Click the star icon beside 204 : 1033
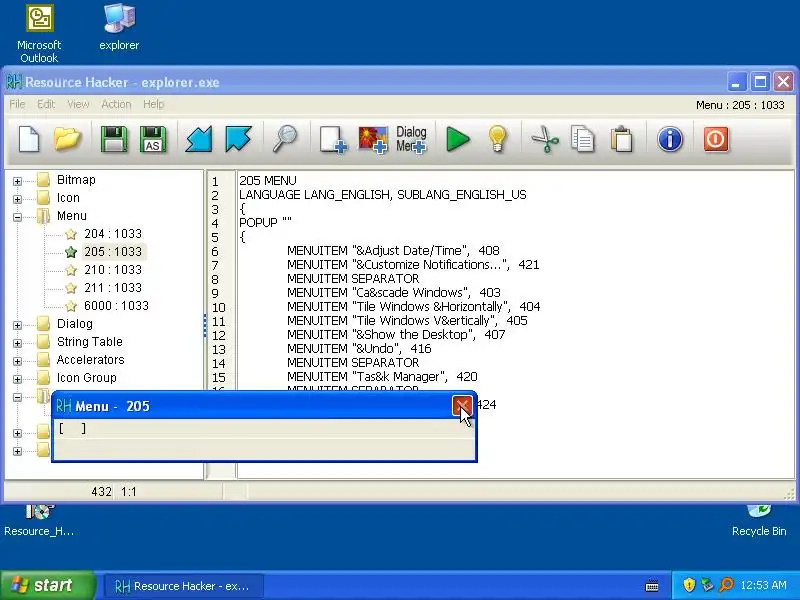Image resolution: width=800 pixels, height=600 pixels. (x=71, y=234)
